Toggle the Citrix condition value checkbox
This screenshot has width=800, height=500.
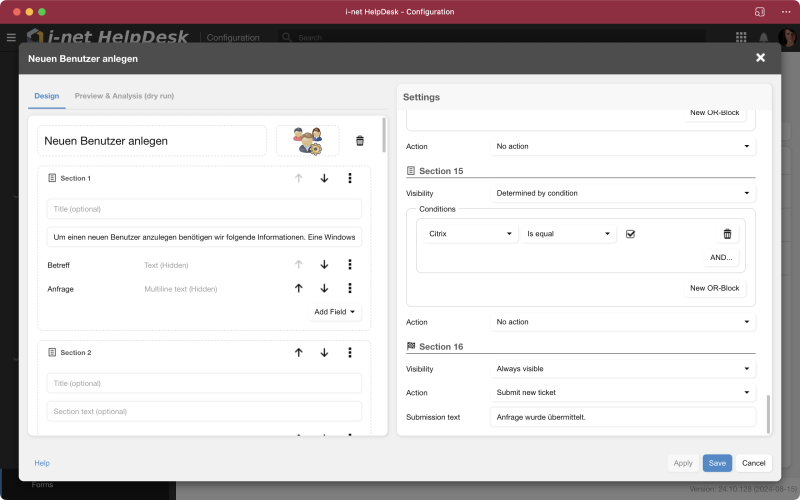(x=630, y=234)
